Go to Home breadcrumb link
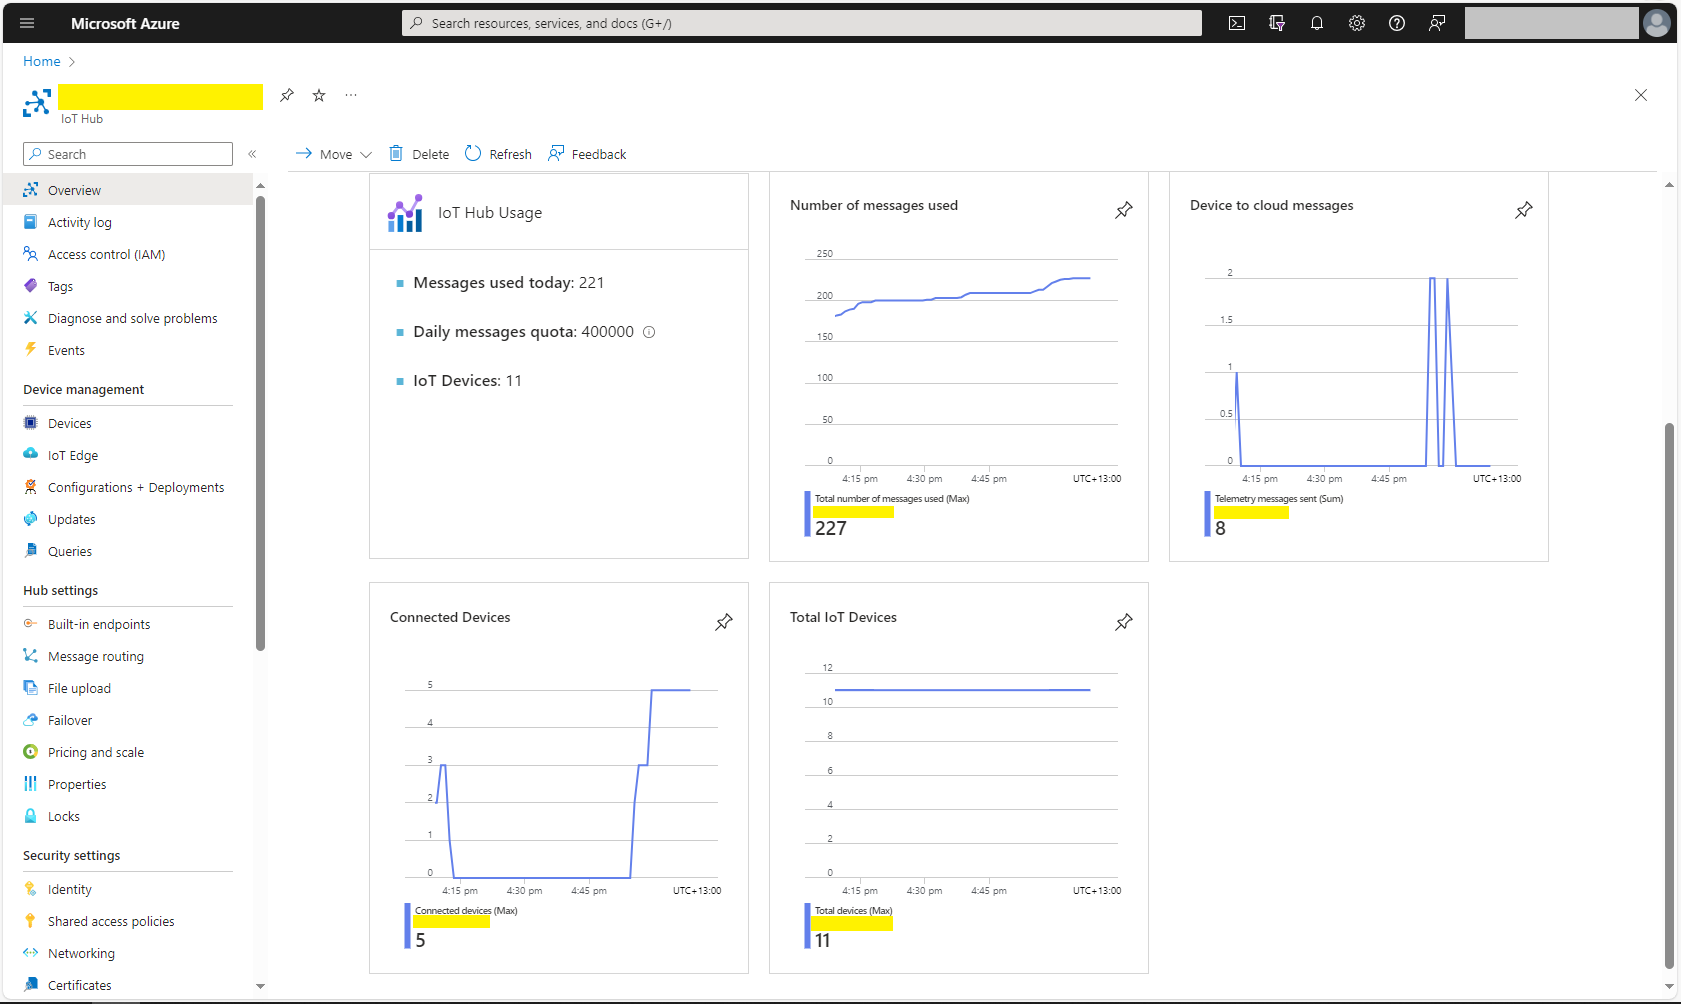This screenshot has height=1004, width=1681. [x=42, y=61]
